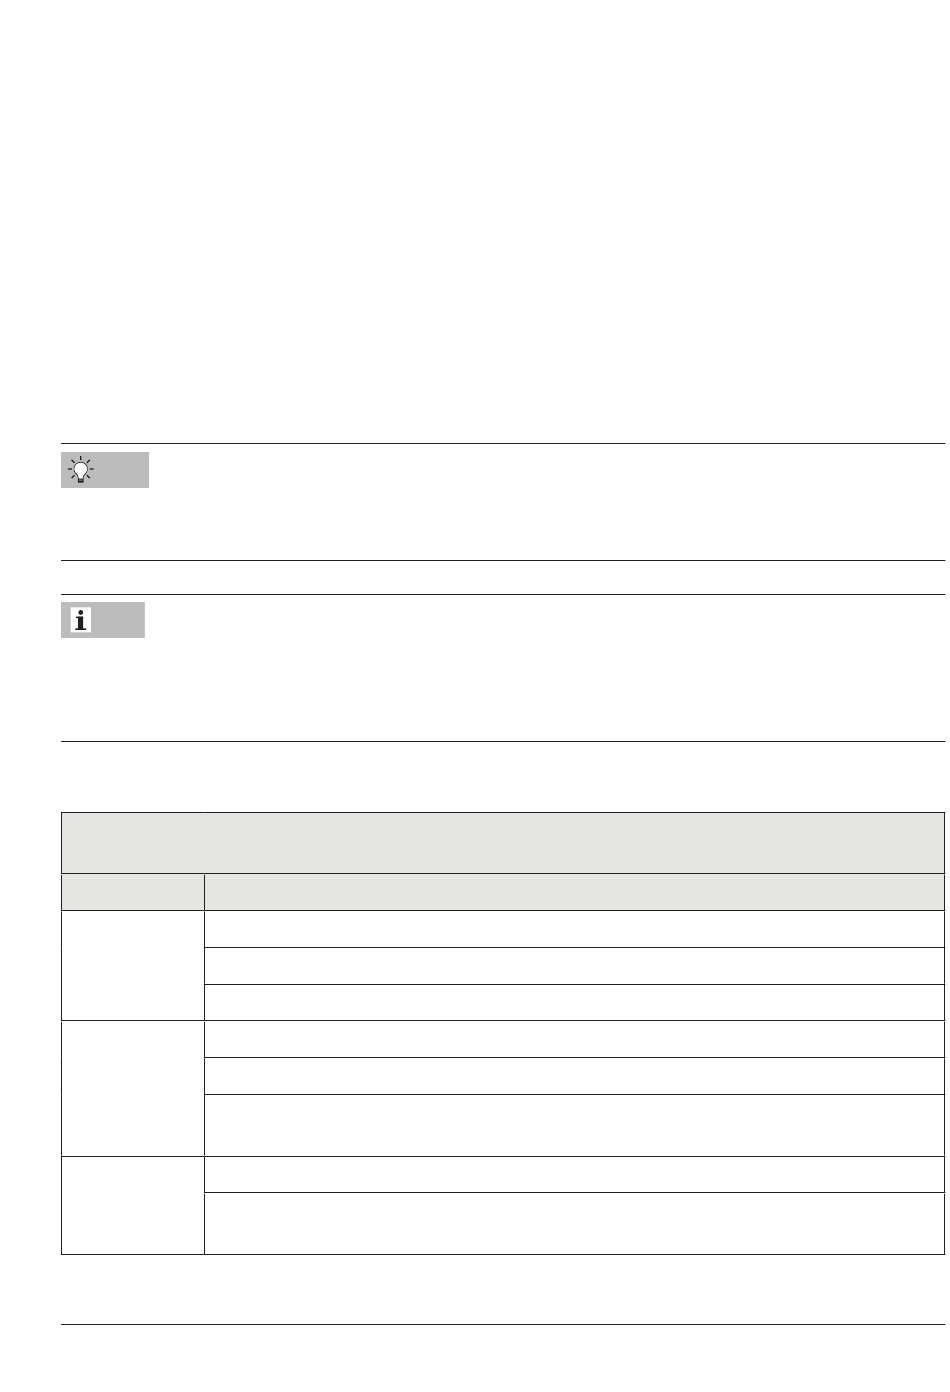Click first row of the second table group
Viewport: 950px width, 1392px height.
(574, 1039)
